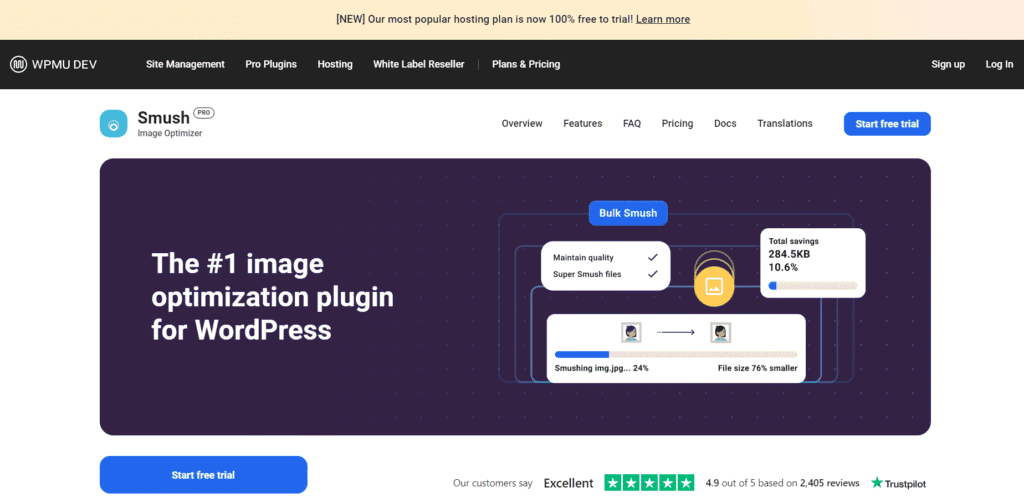Click the original avatar thumbnail in Smush preview
The image size is (1024, 503).
(x=631, y=333)
